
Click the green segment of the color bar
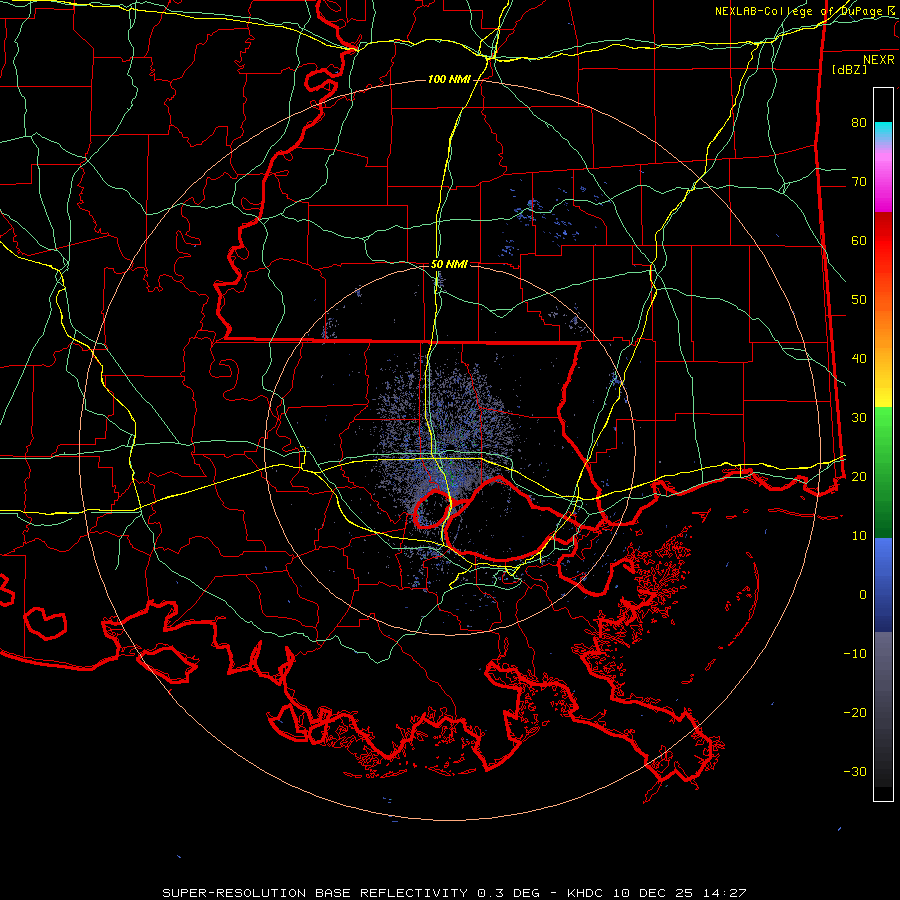[x=883, y=472]
